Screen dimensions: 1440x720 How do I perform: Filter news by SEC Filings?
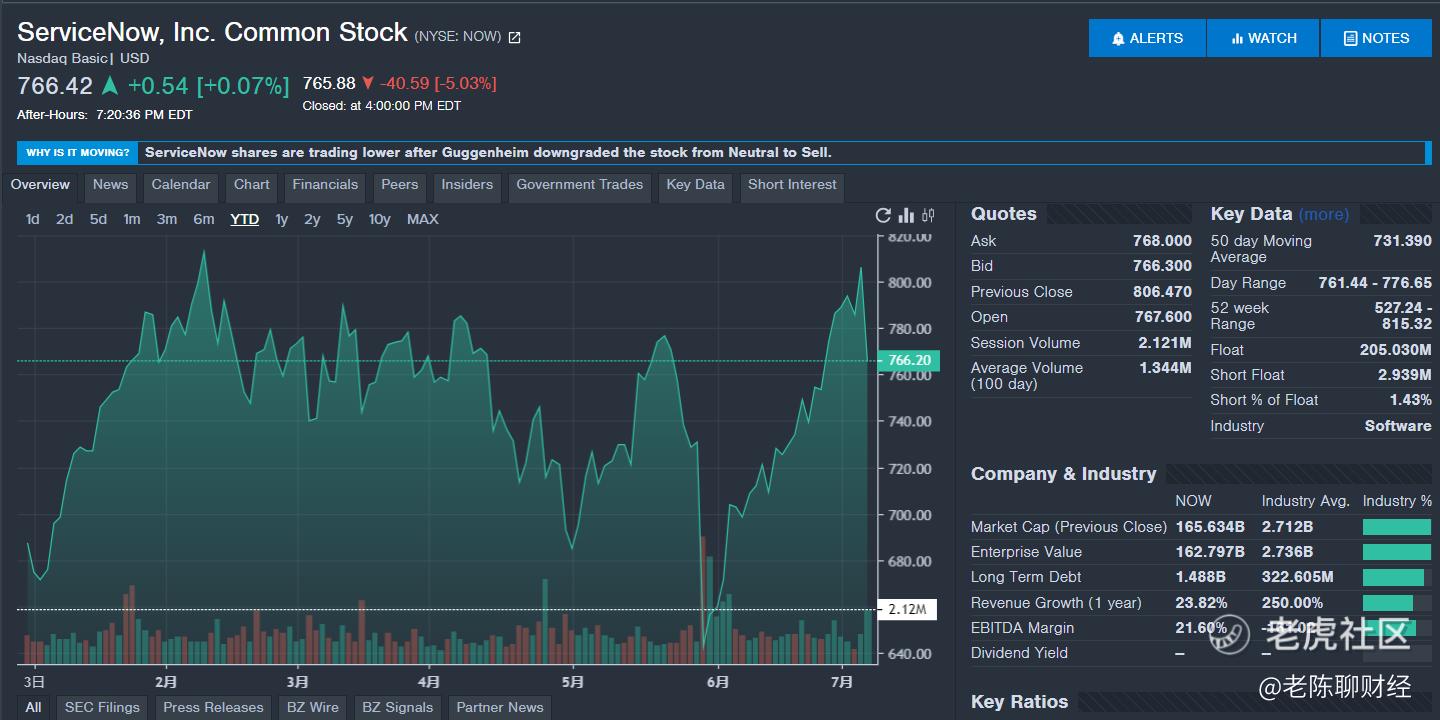tap(102, 707)
